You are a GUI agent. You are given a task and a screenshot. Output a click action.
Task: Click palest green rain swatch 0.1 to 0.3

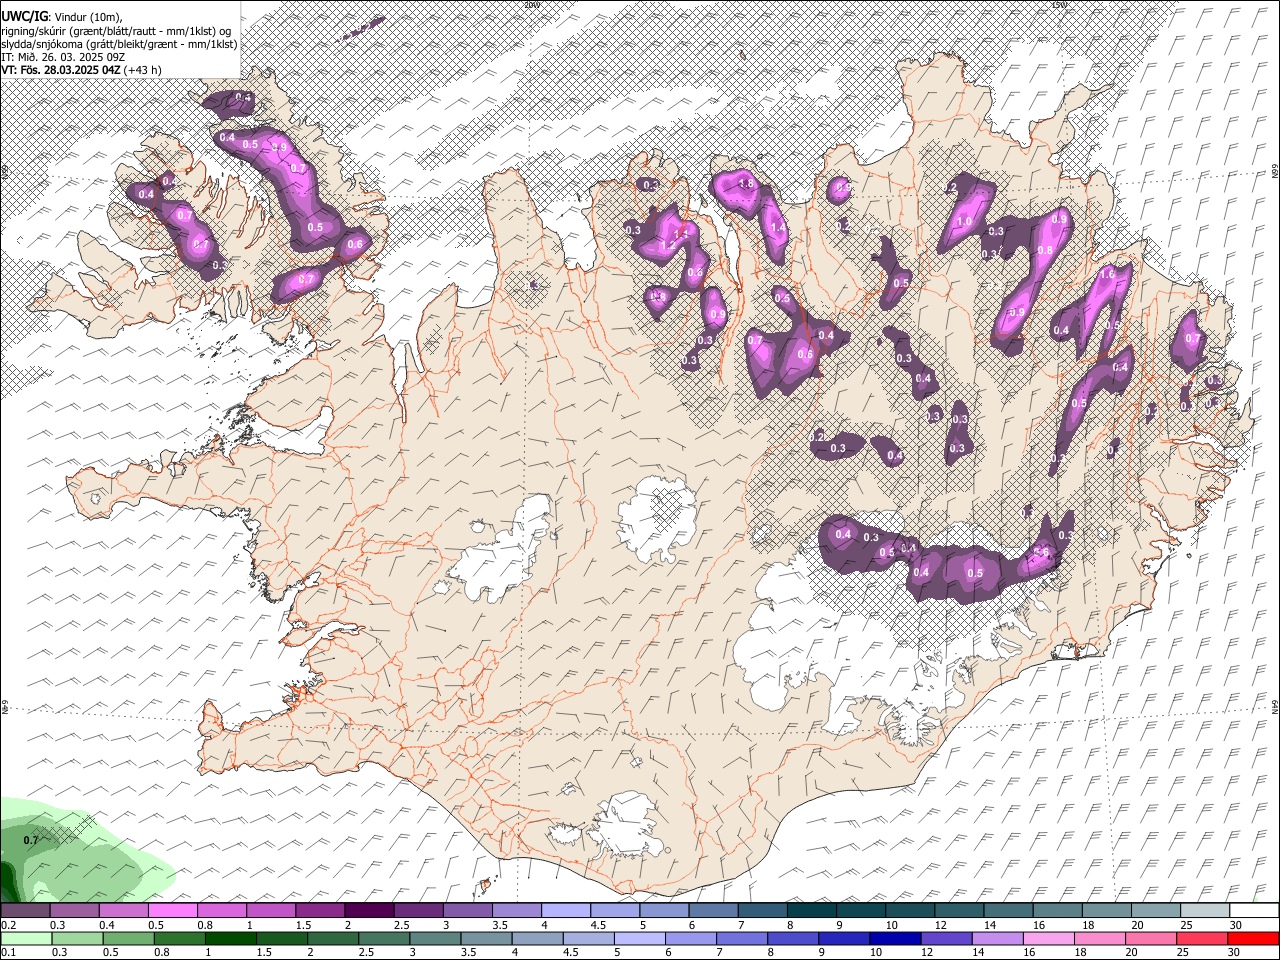coord(25,938)
